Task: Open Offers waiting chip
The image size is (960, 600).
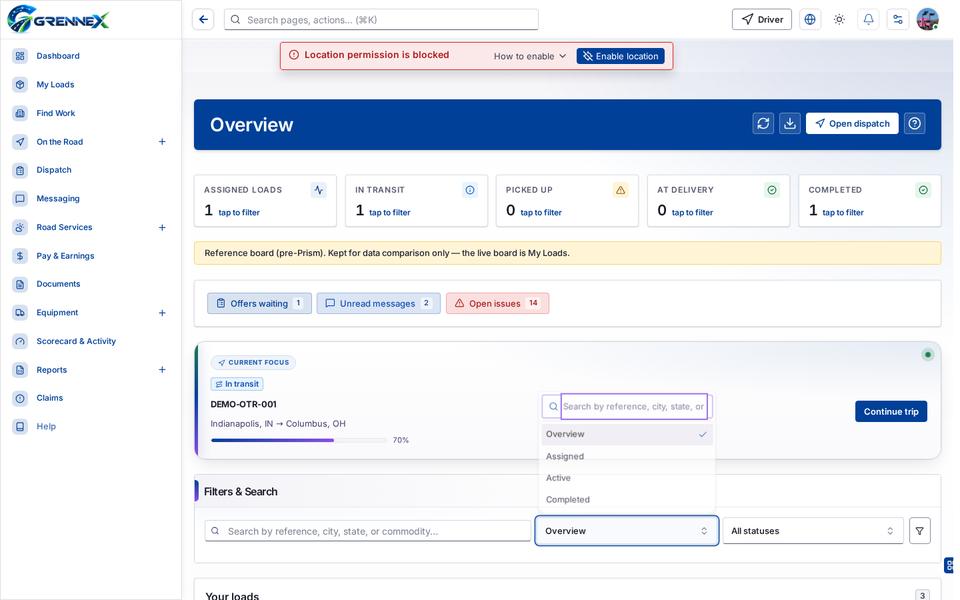Action: click(x=259, y=303)
